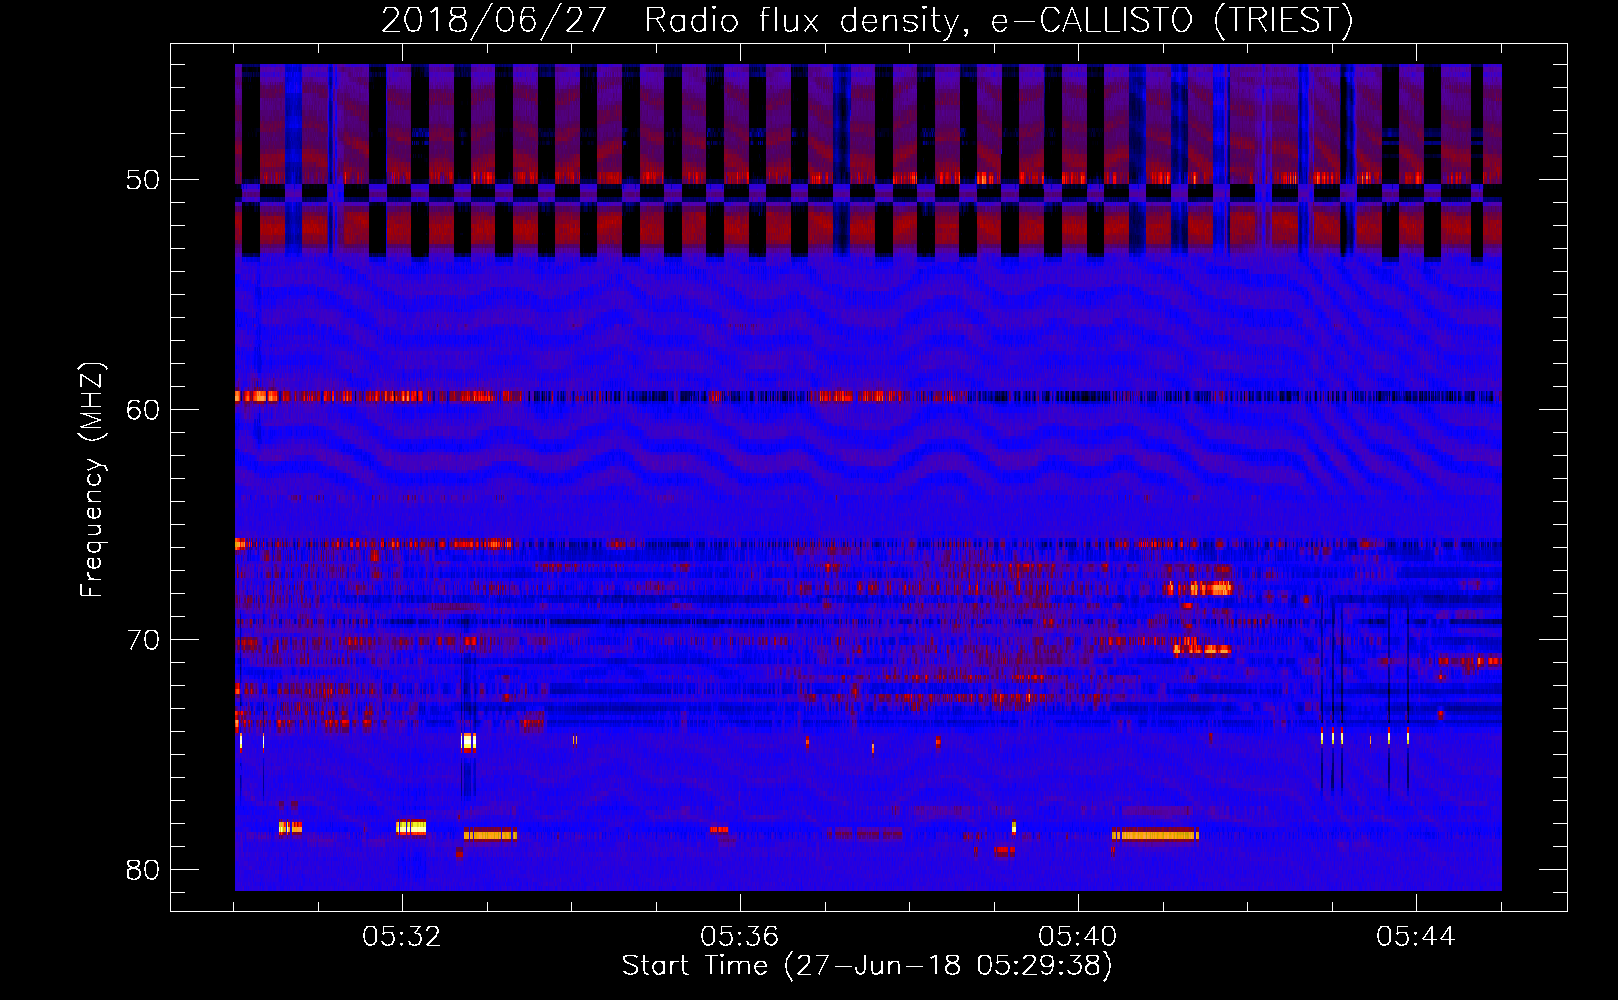Image resolution: width=1618 pixels, height=1000 pixels.
Task: Click the 05:40 time tick label
Action: [x=1078, y=937]
